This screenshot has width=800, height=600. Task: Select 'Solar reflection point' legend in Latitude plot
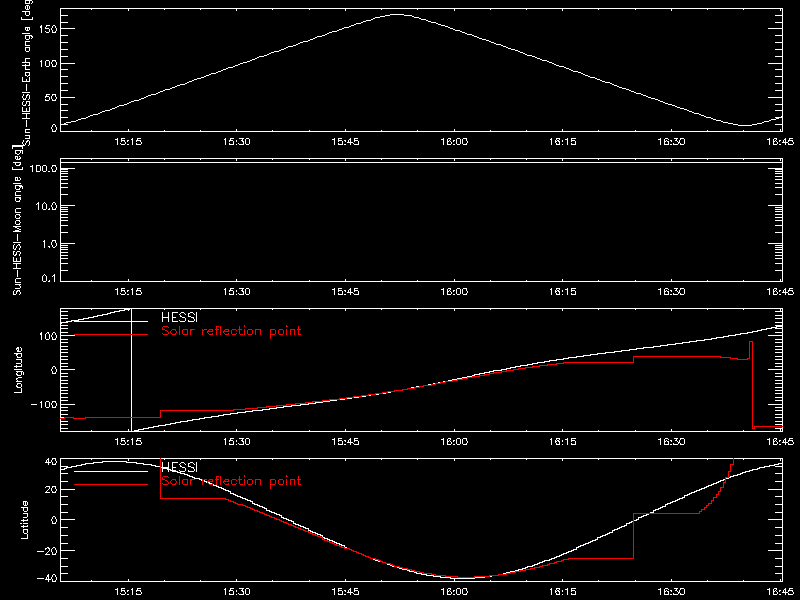[231, 481]
